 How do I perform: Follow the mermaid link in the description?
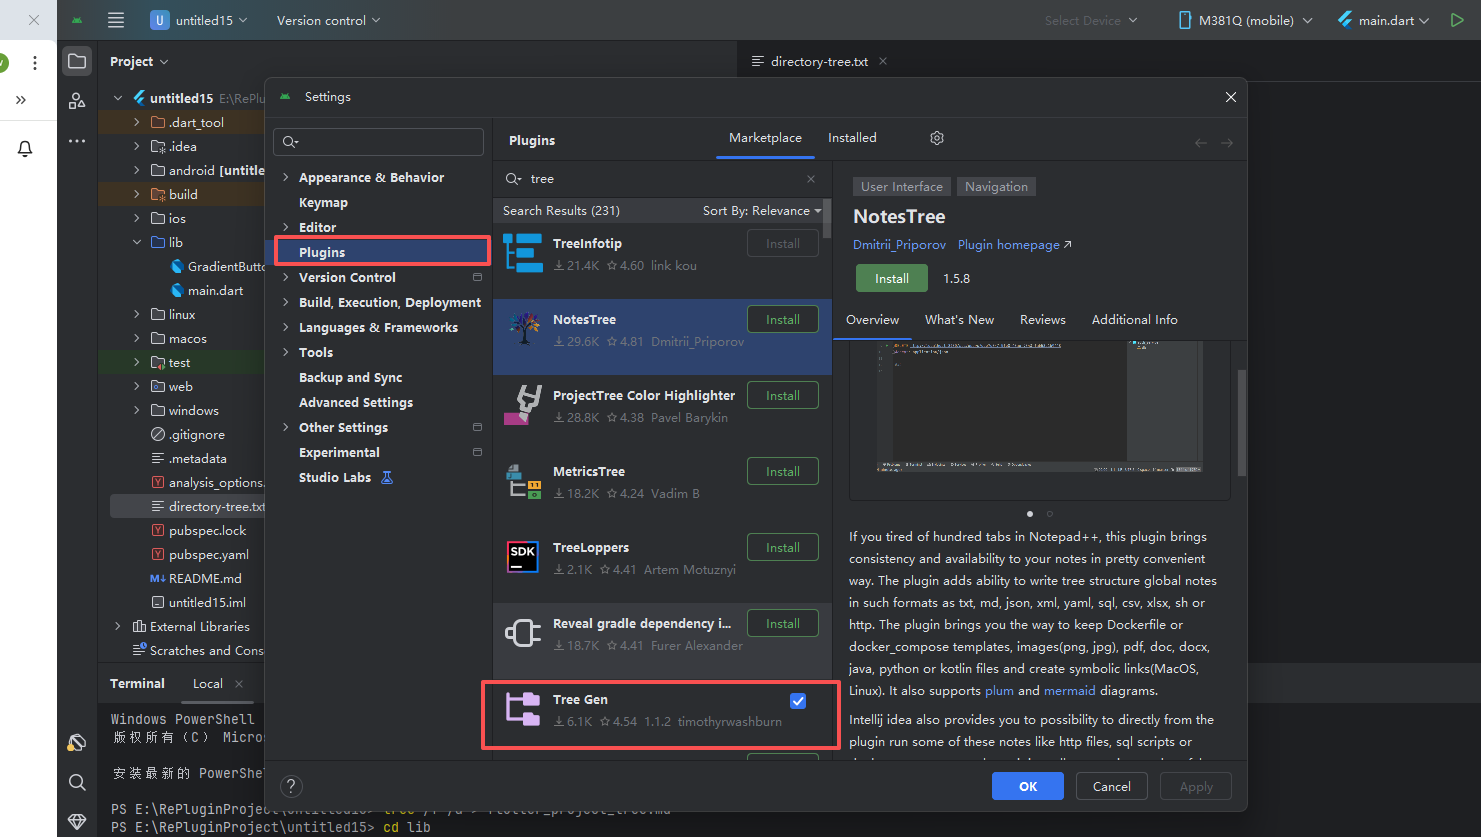(1070, 691)
